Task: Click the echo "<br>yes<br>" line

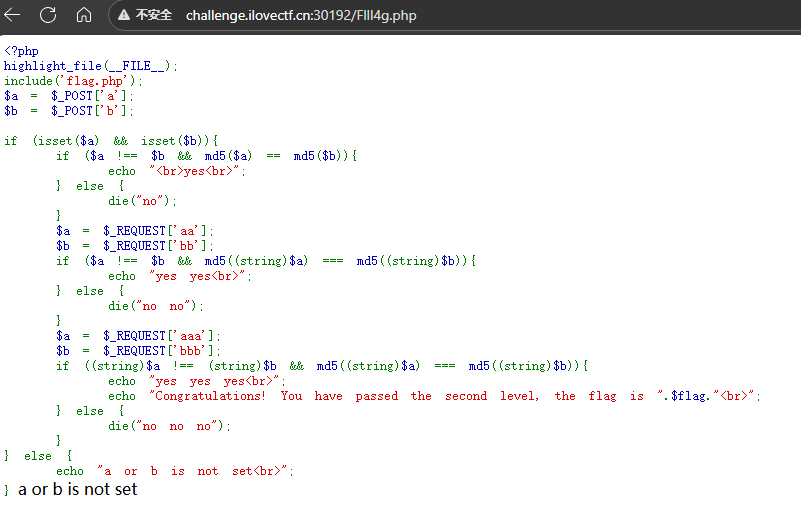Action: [x=177, y=171]
